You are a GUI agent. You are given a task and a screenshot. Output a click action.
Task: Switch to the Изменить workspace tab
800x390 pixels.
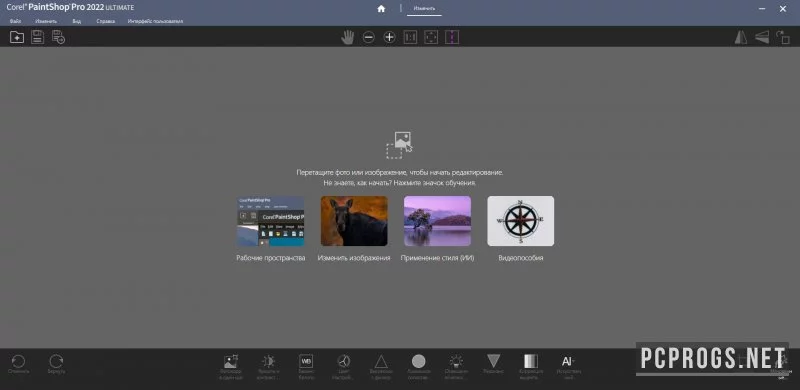pyautogui.click(x=424, y=9)
